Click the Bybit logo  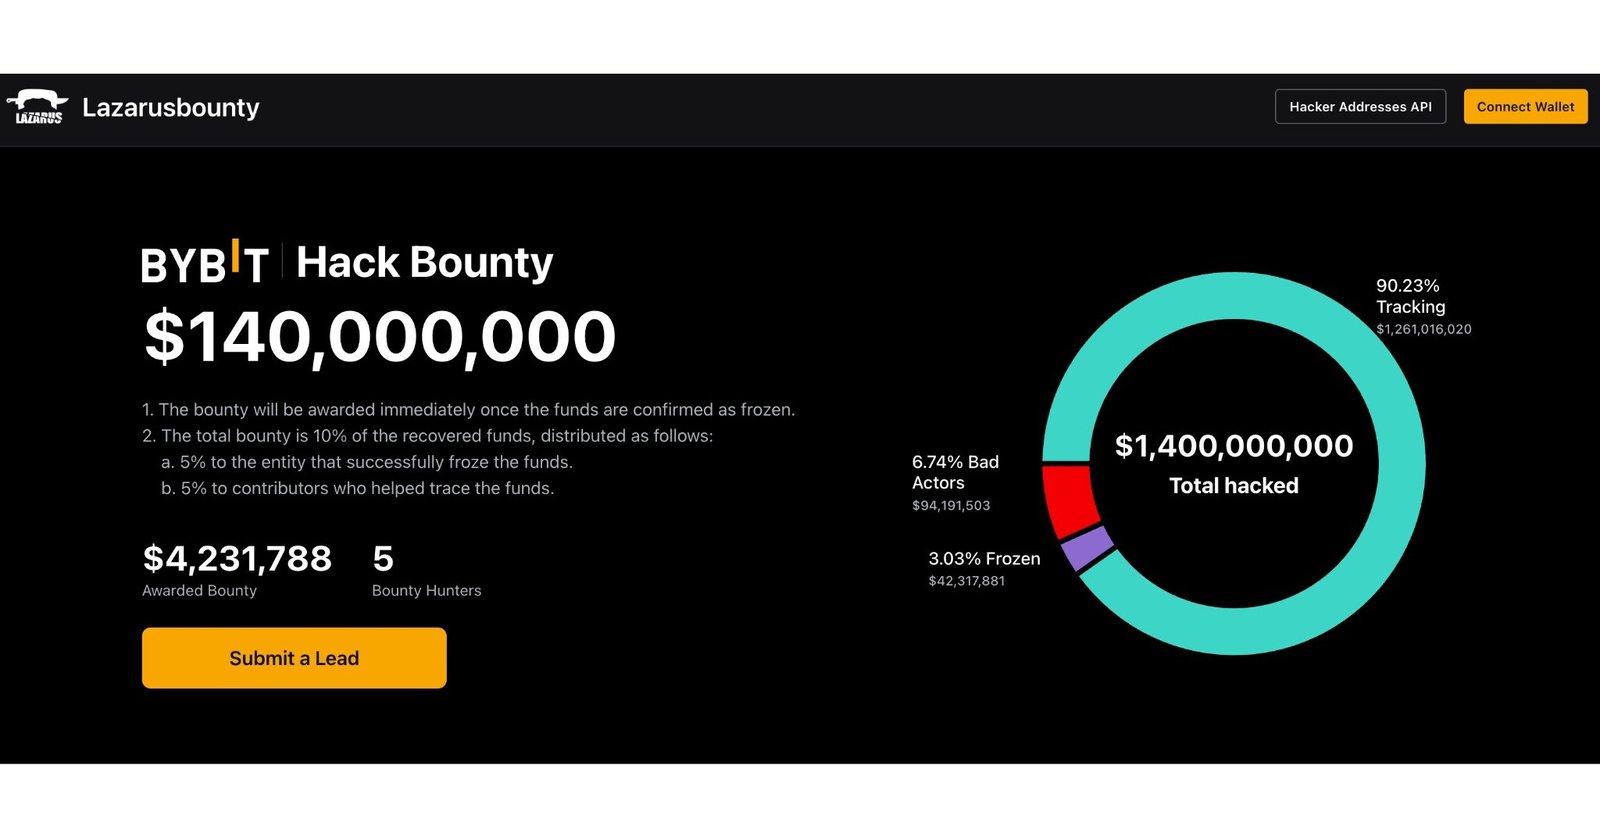click(x=205, y=263)
